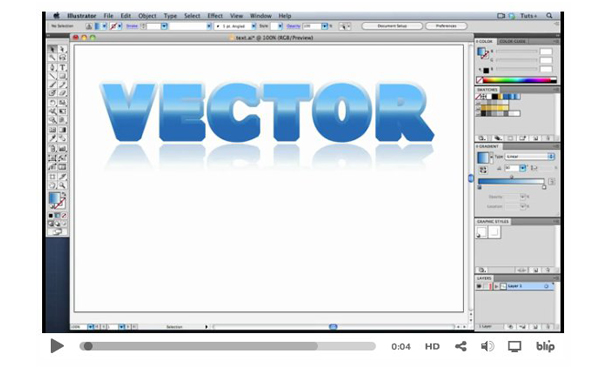Click the Spotlight search icon
Viewport: 600px width, 370px height.
tap(549, 16)
